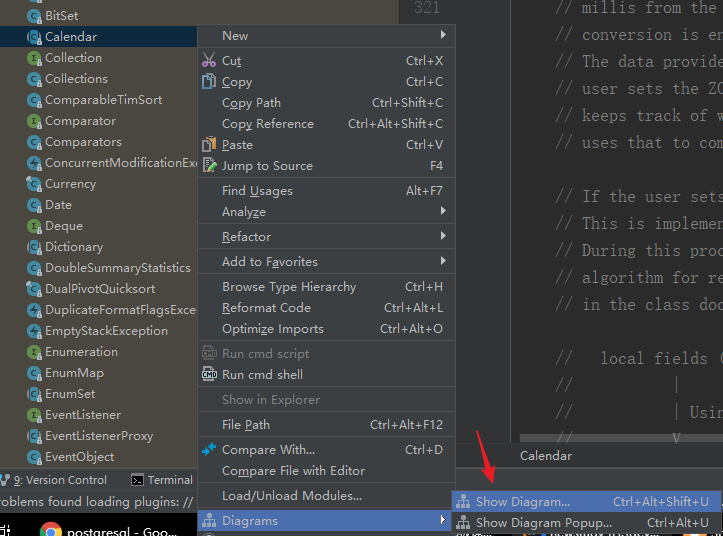The image size is (723, 536).
Task: Select Optimize Imports option
Action: pyautogui.click(x=272, y=329)
